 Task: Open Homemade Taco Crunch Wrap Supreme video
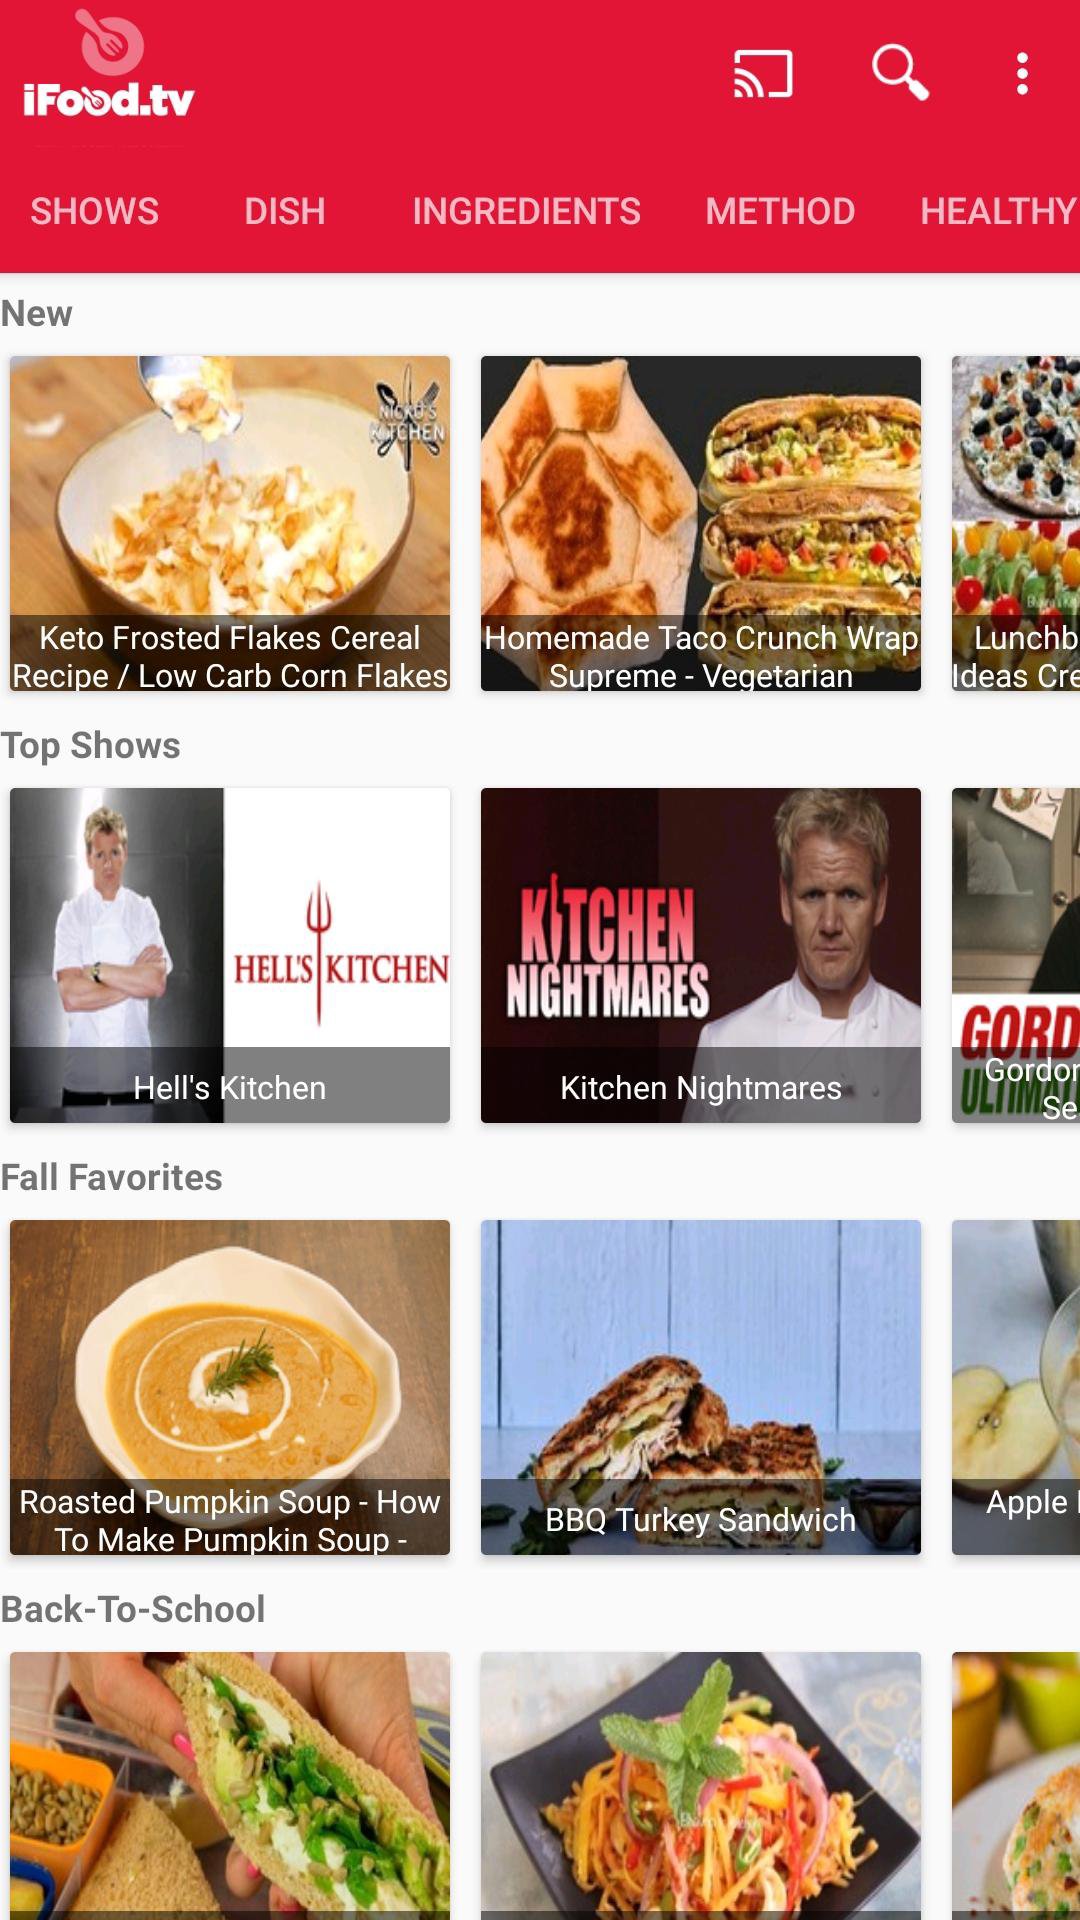(701, 523)
